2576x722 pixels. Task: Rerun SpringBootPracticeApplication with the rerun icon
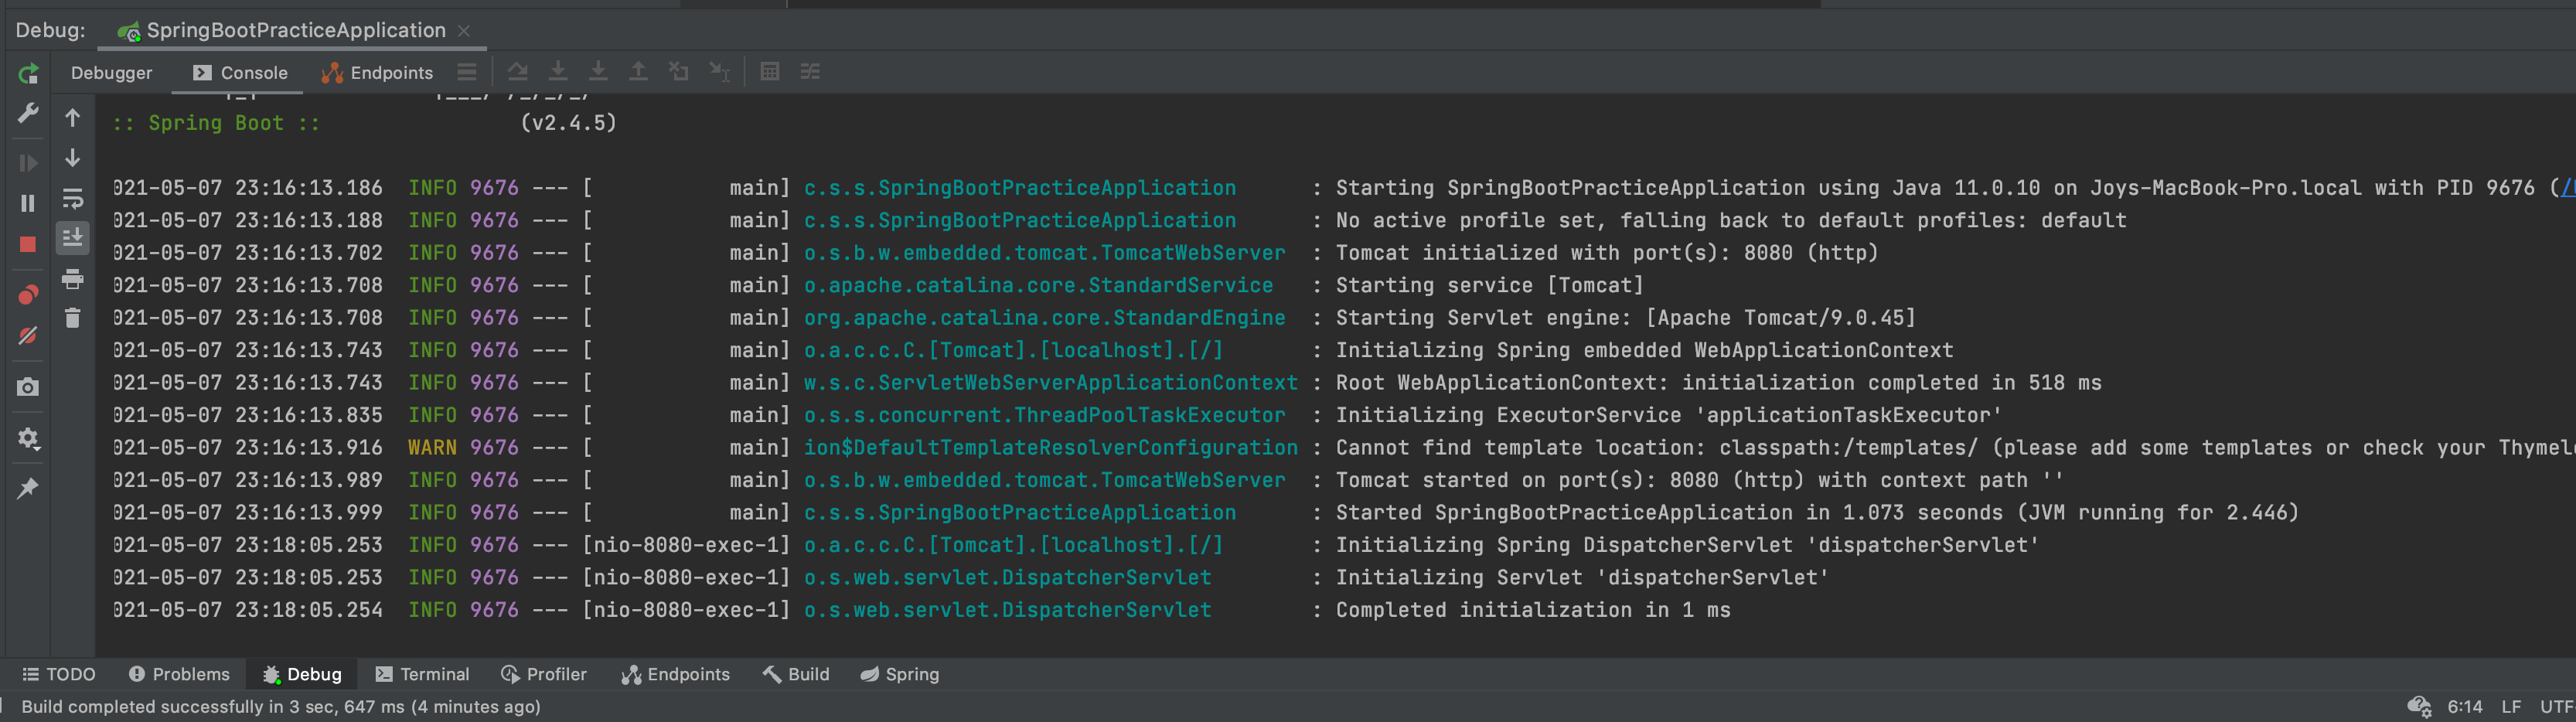tap(28, 73)
